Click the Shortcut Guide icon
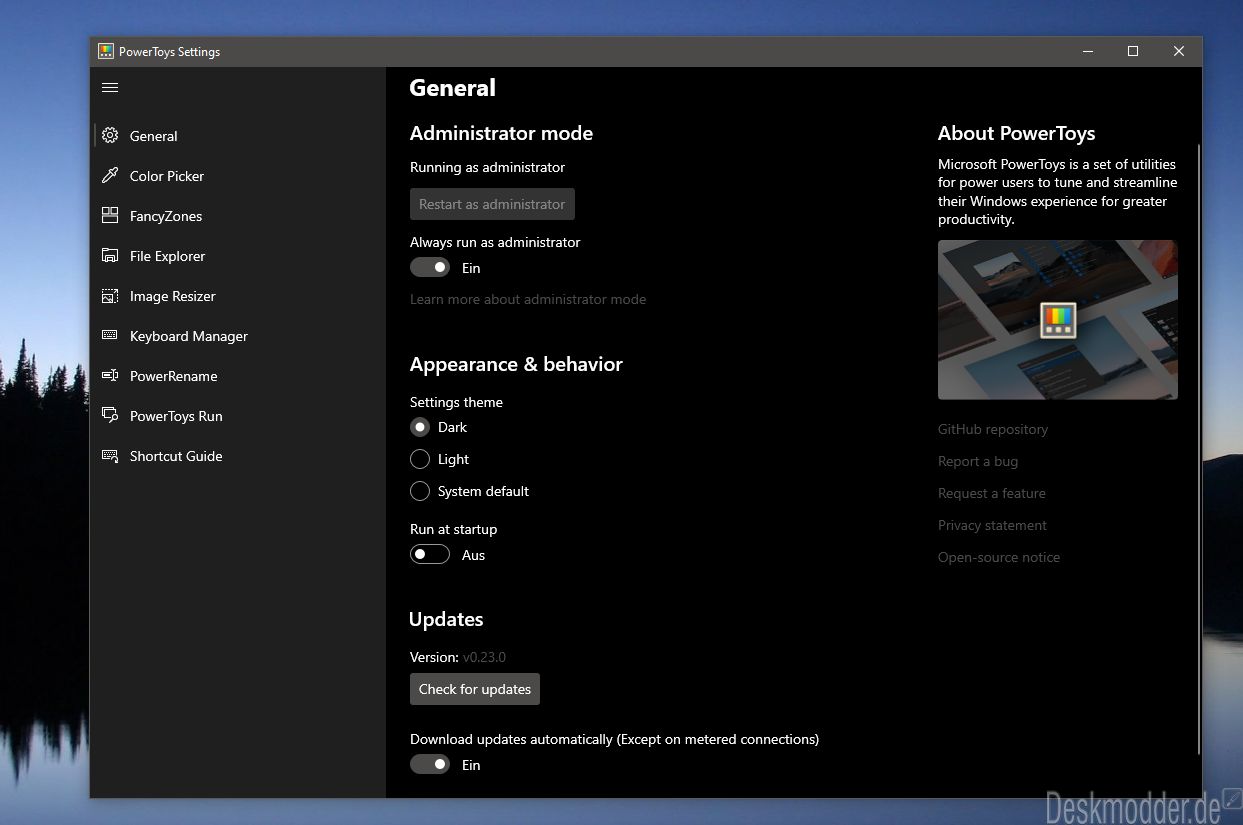This screenshot has width=1243, height=825. pos(110,456)
